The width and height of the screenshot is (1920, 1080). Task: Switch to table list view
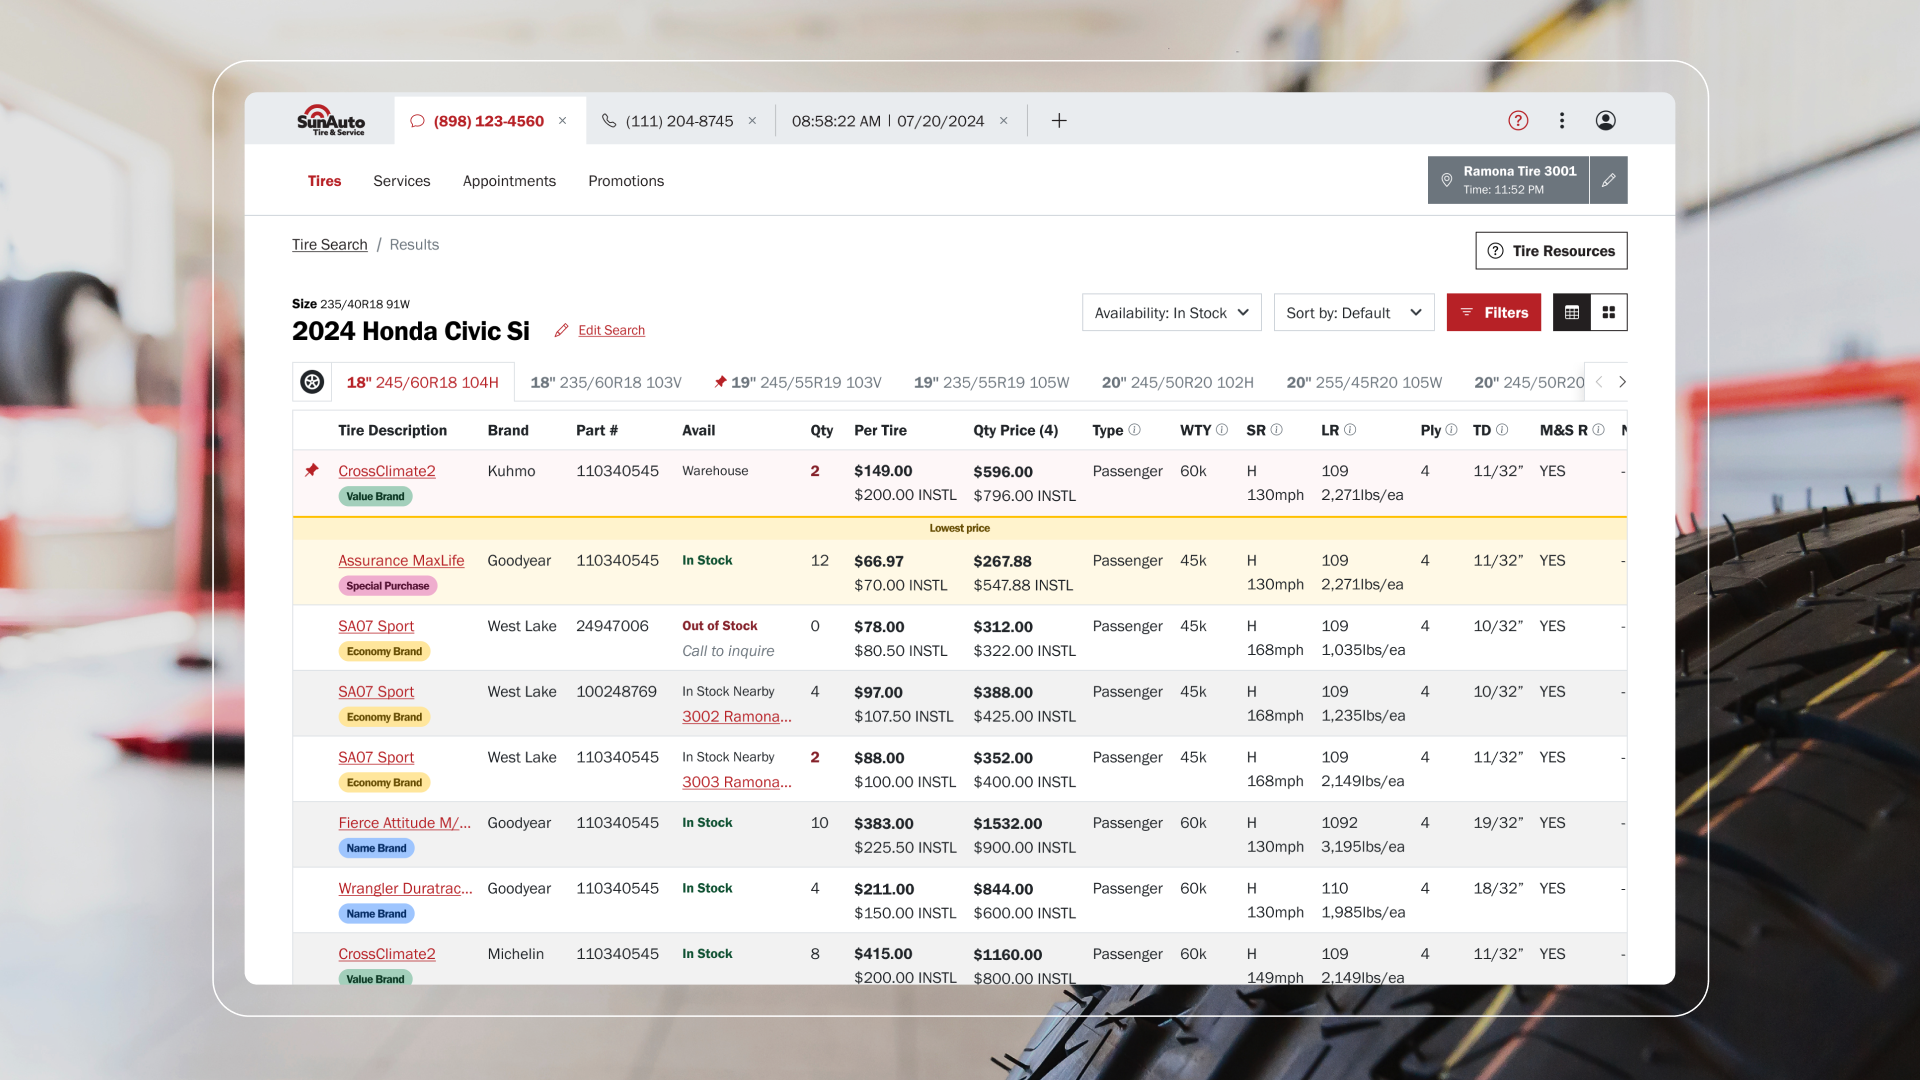click(1571, 313)
